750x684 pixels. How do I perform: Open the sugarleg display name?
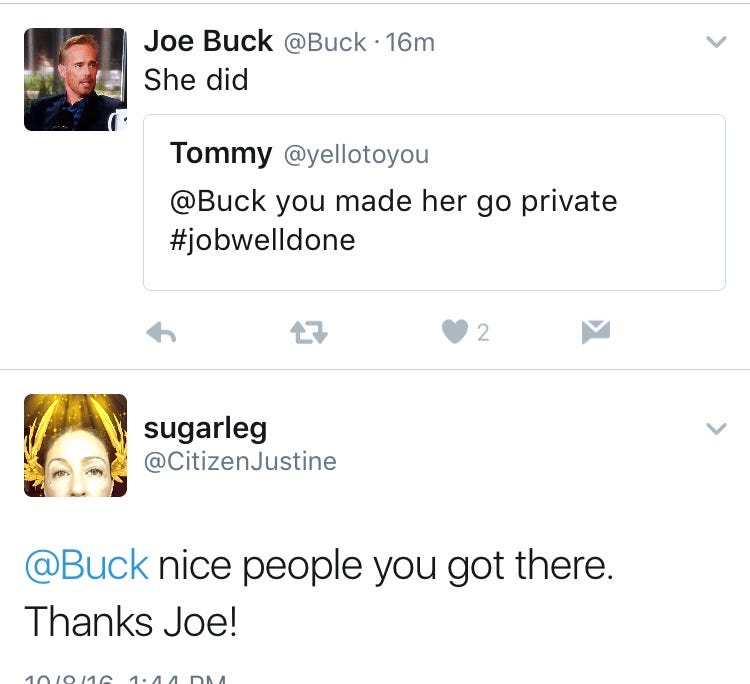tap(205, 428)
